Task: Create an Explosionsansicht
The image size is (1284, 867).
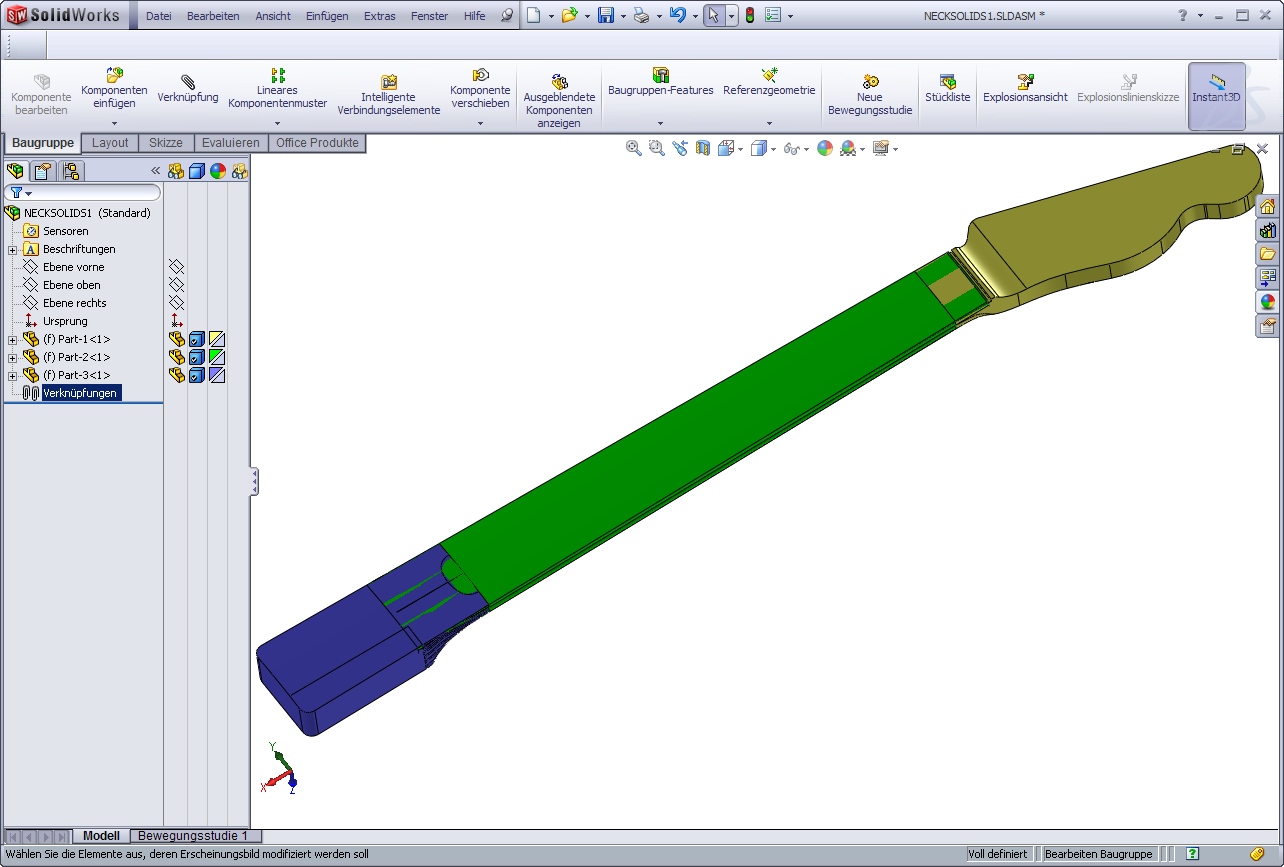Action: point(1025,88)
